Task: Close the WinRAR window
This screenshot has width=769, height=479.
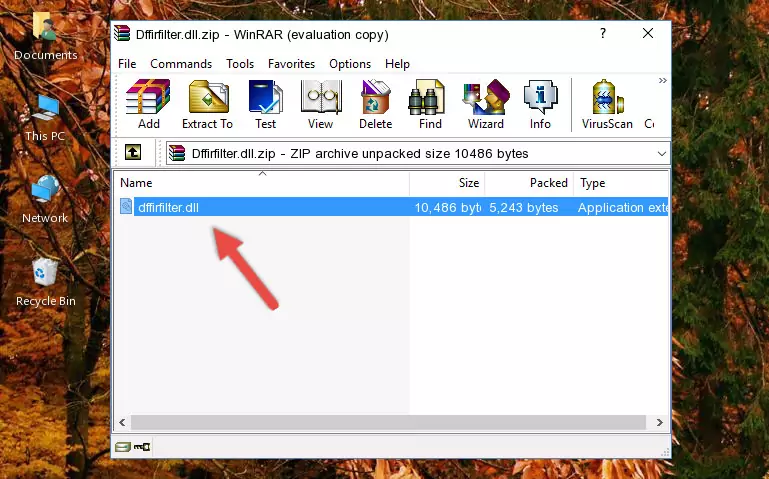Action: point(648,33)
